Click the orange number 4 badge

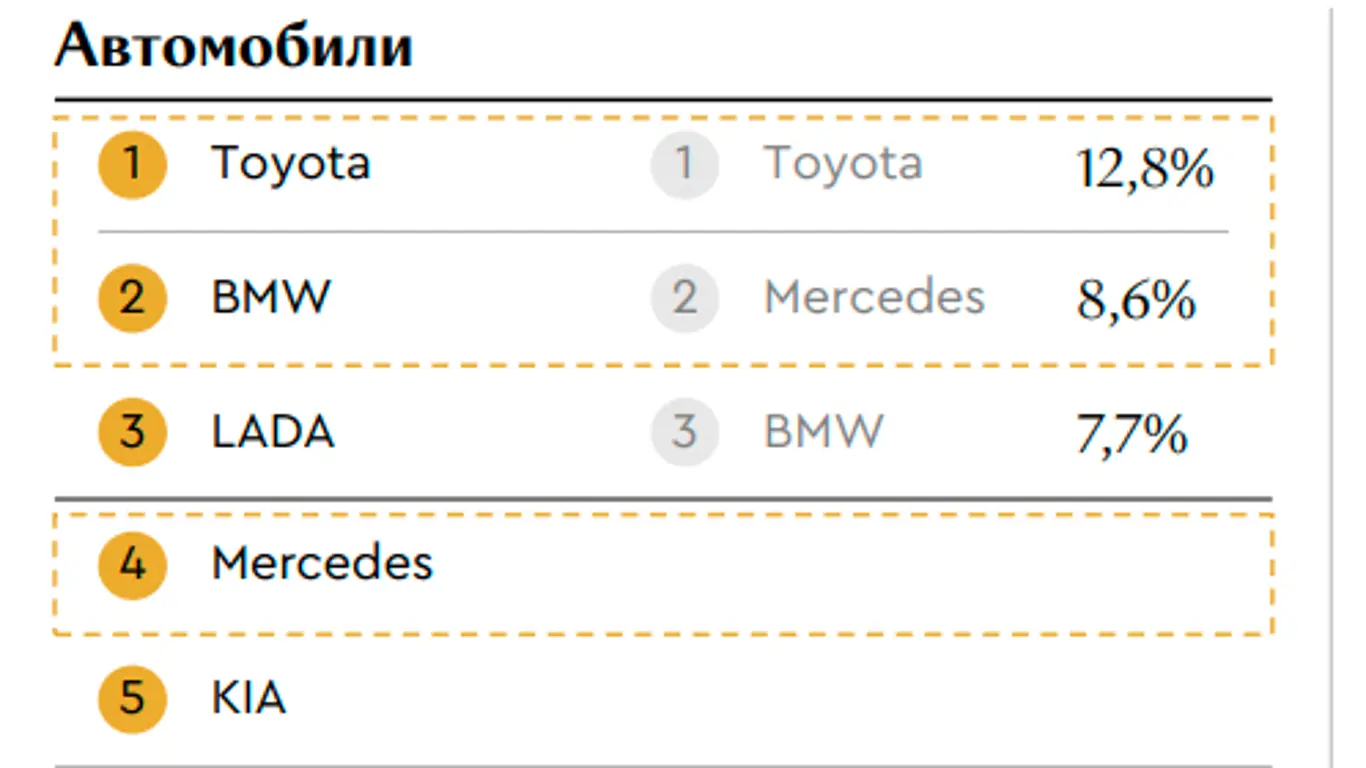pyautogui.click(x=132, y=564)
